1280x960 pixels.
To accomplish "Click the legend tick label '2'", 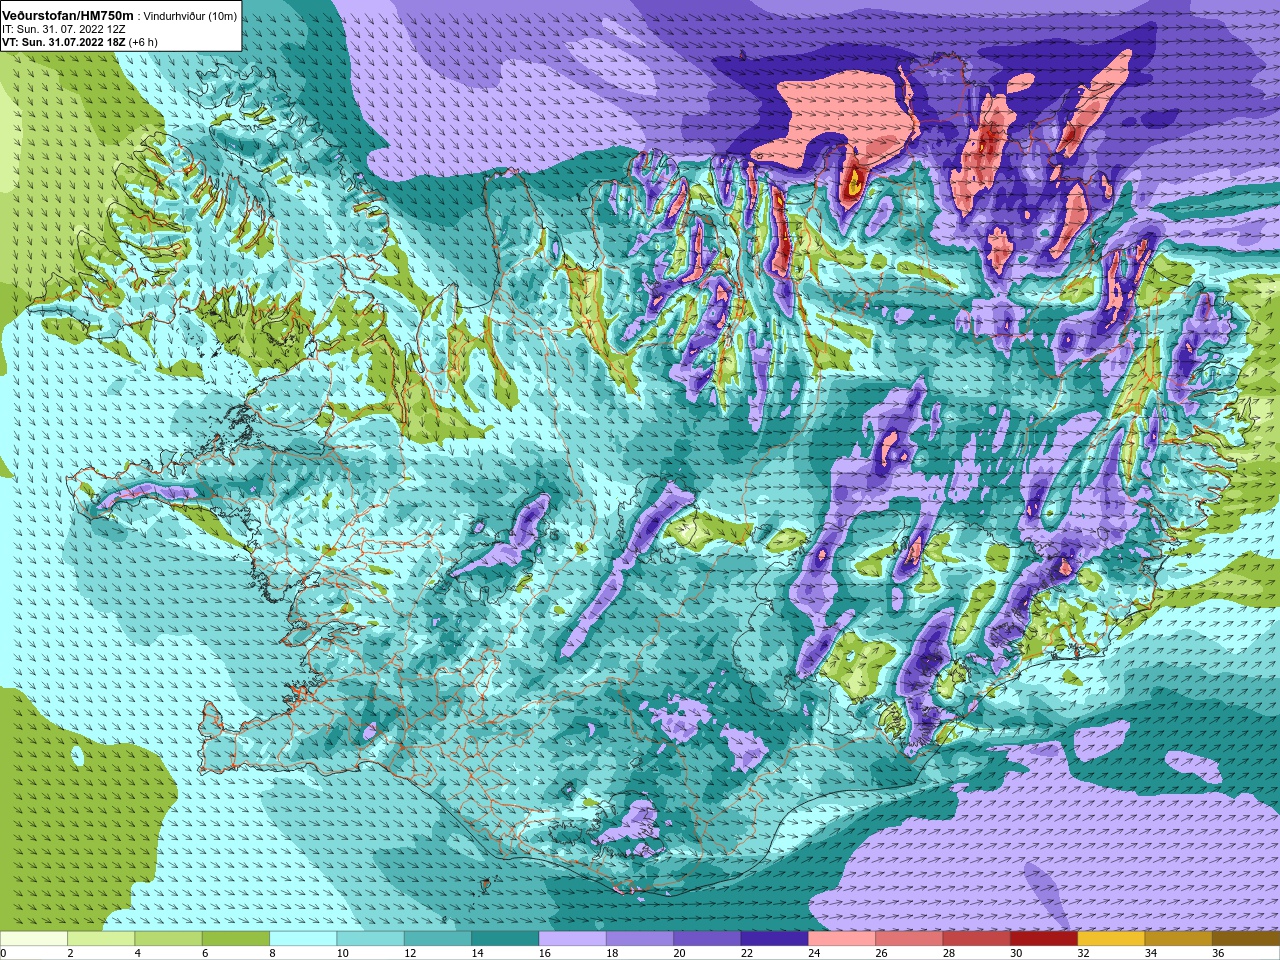I will (69, 953).
